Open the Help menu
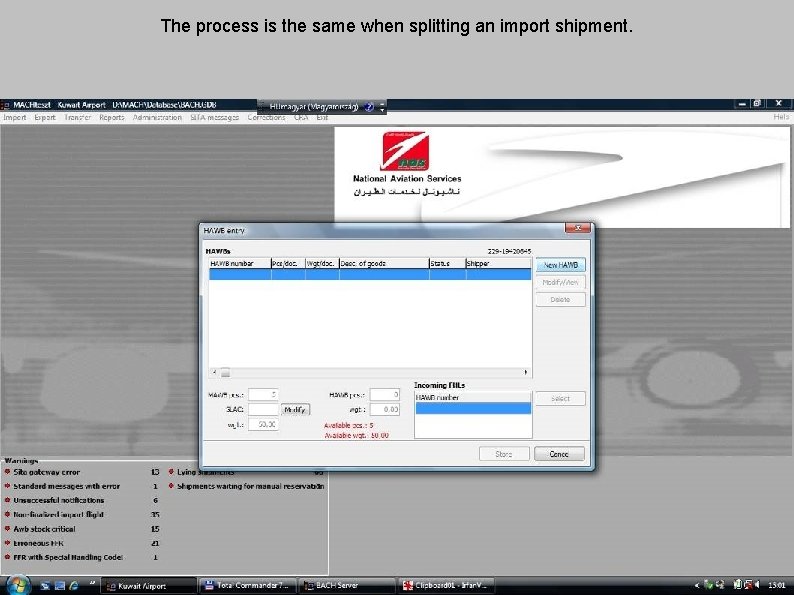Screen dimensions: 794x595 [781, 116]
